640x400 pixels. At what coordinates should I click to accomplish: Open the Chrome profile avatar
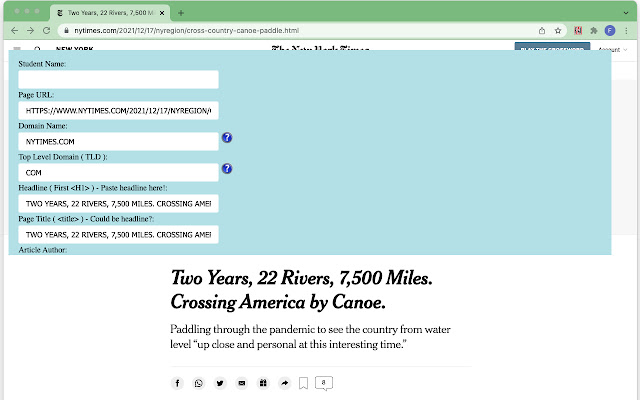tap(610, 31)
